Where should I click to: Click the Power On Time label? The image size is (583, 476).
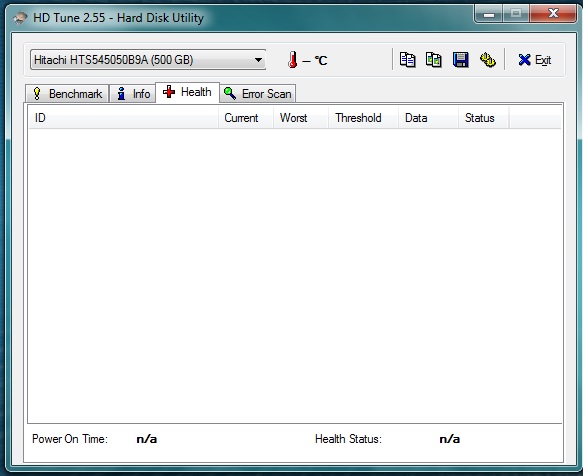pyautogui.click(x=70, y=439)
